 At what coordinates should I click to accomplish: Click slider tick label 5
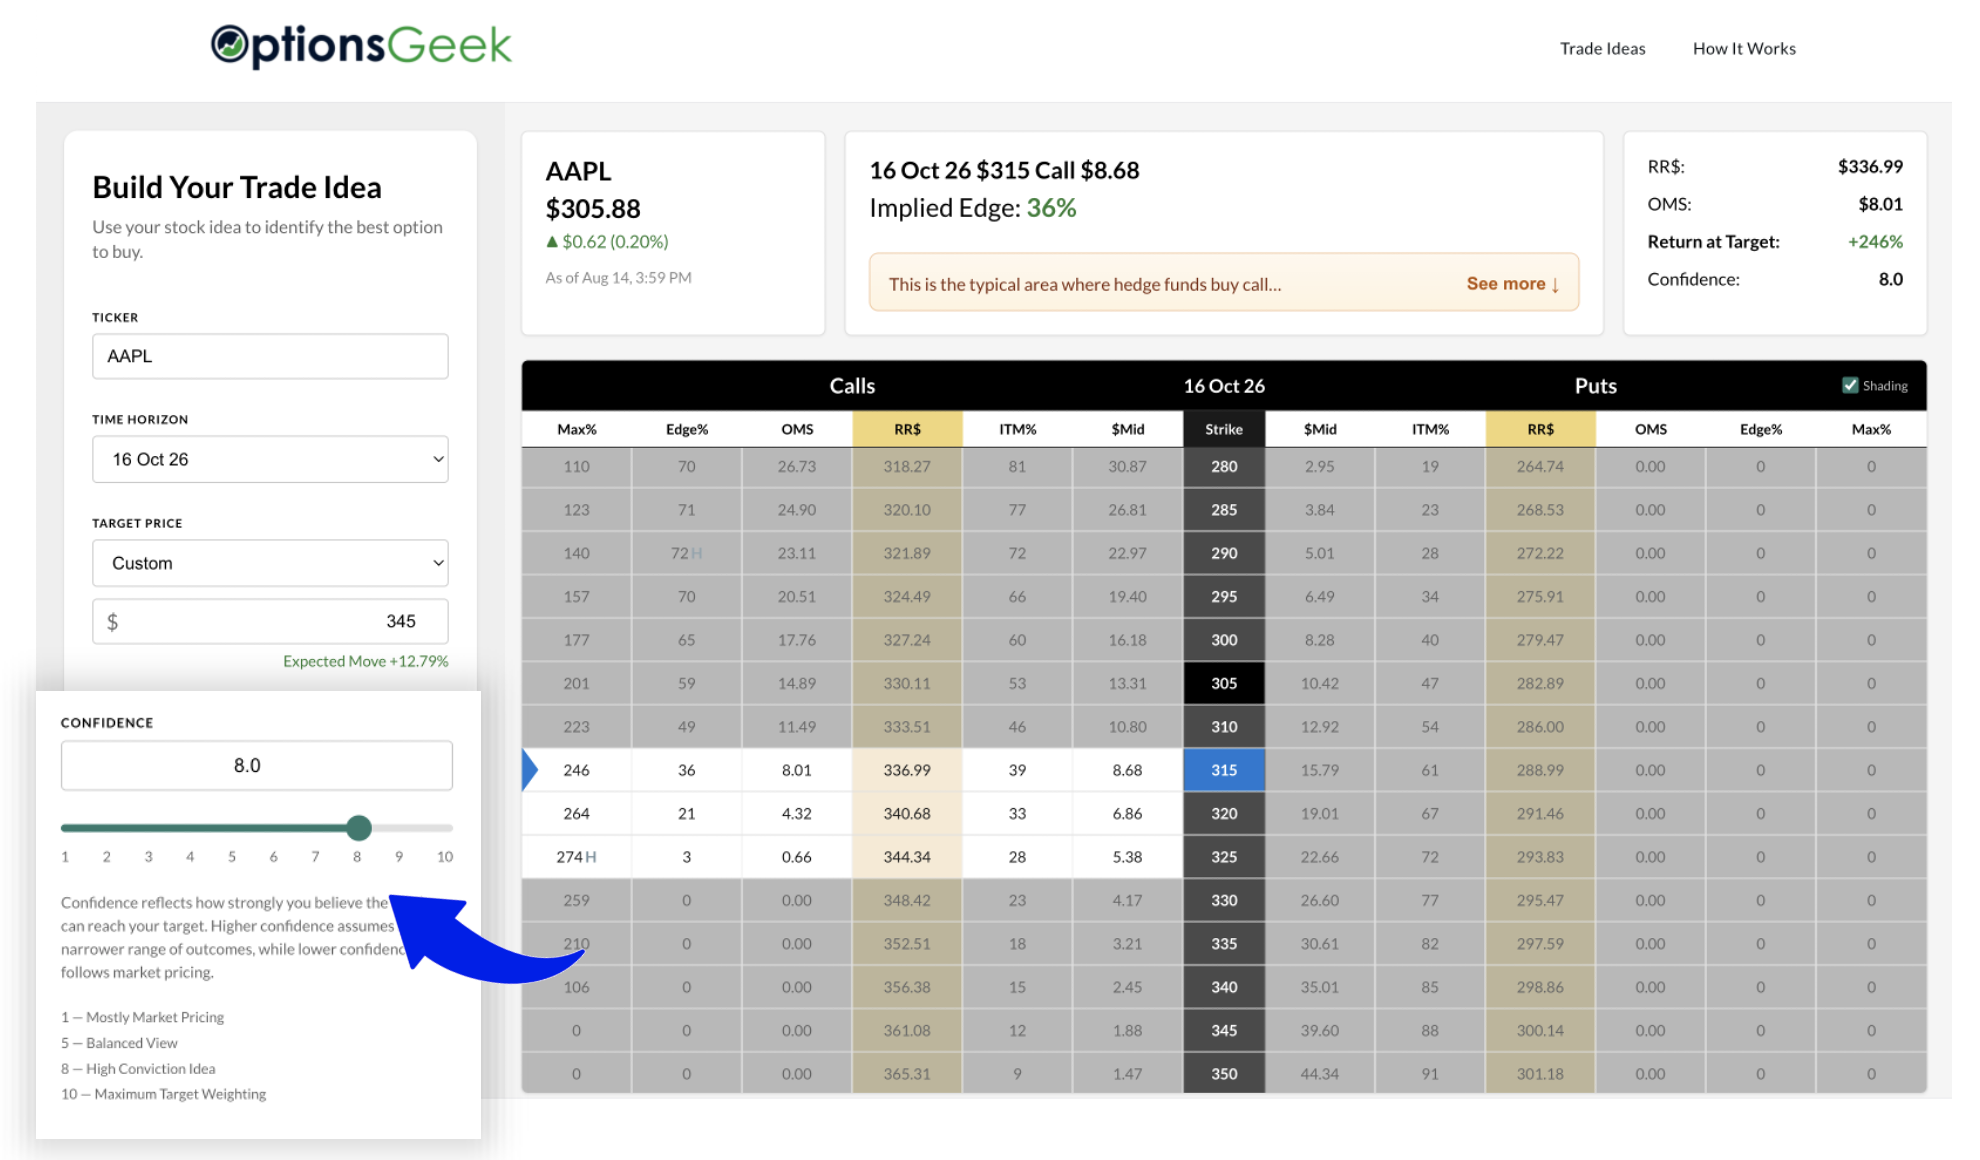pyautogui.click(x=232, y=857)
